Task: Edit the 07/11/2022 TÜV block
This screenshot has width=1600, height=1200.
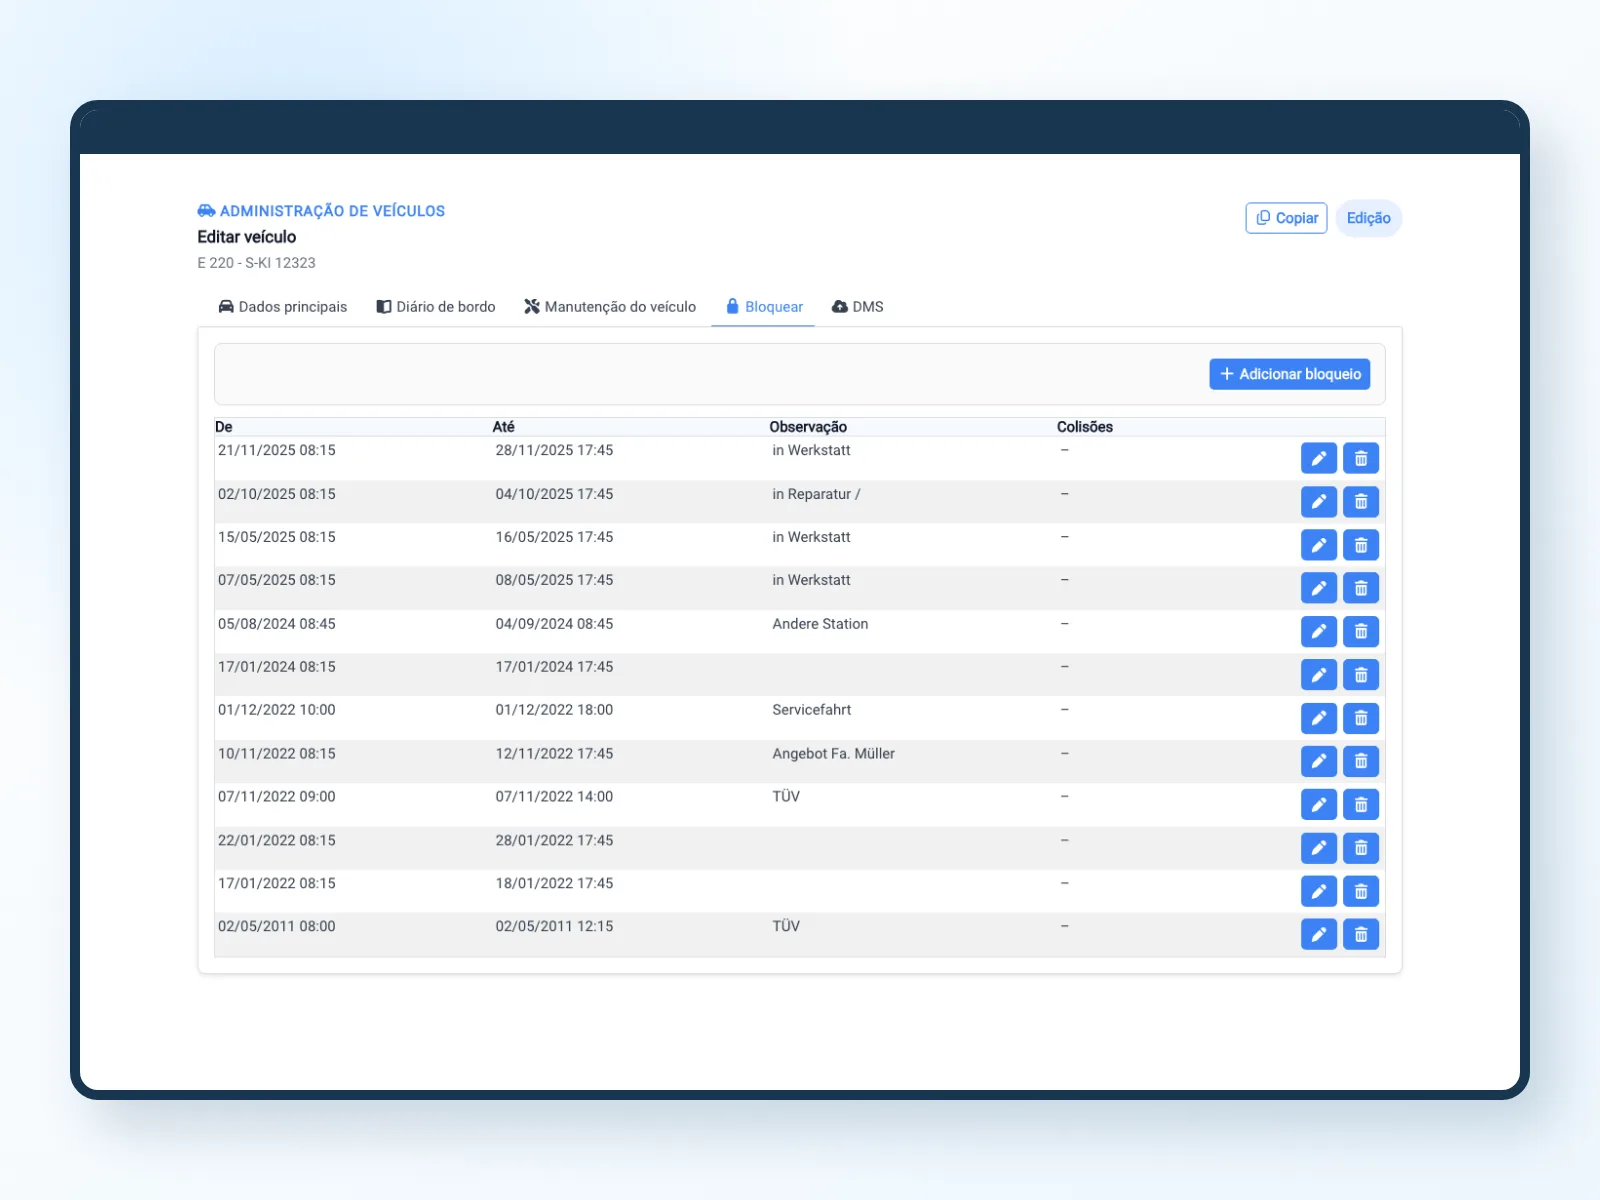Action: pos(1319,804)
